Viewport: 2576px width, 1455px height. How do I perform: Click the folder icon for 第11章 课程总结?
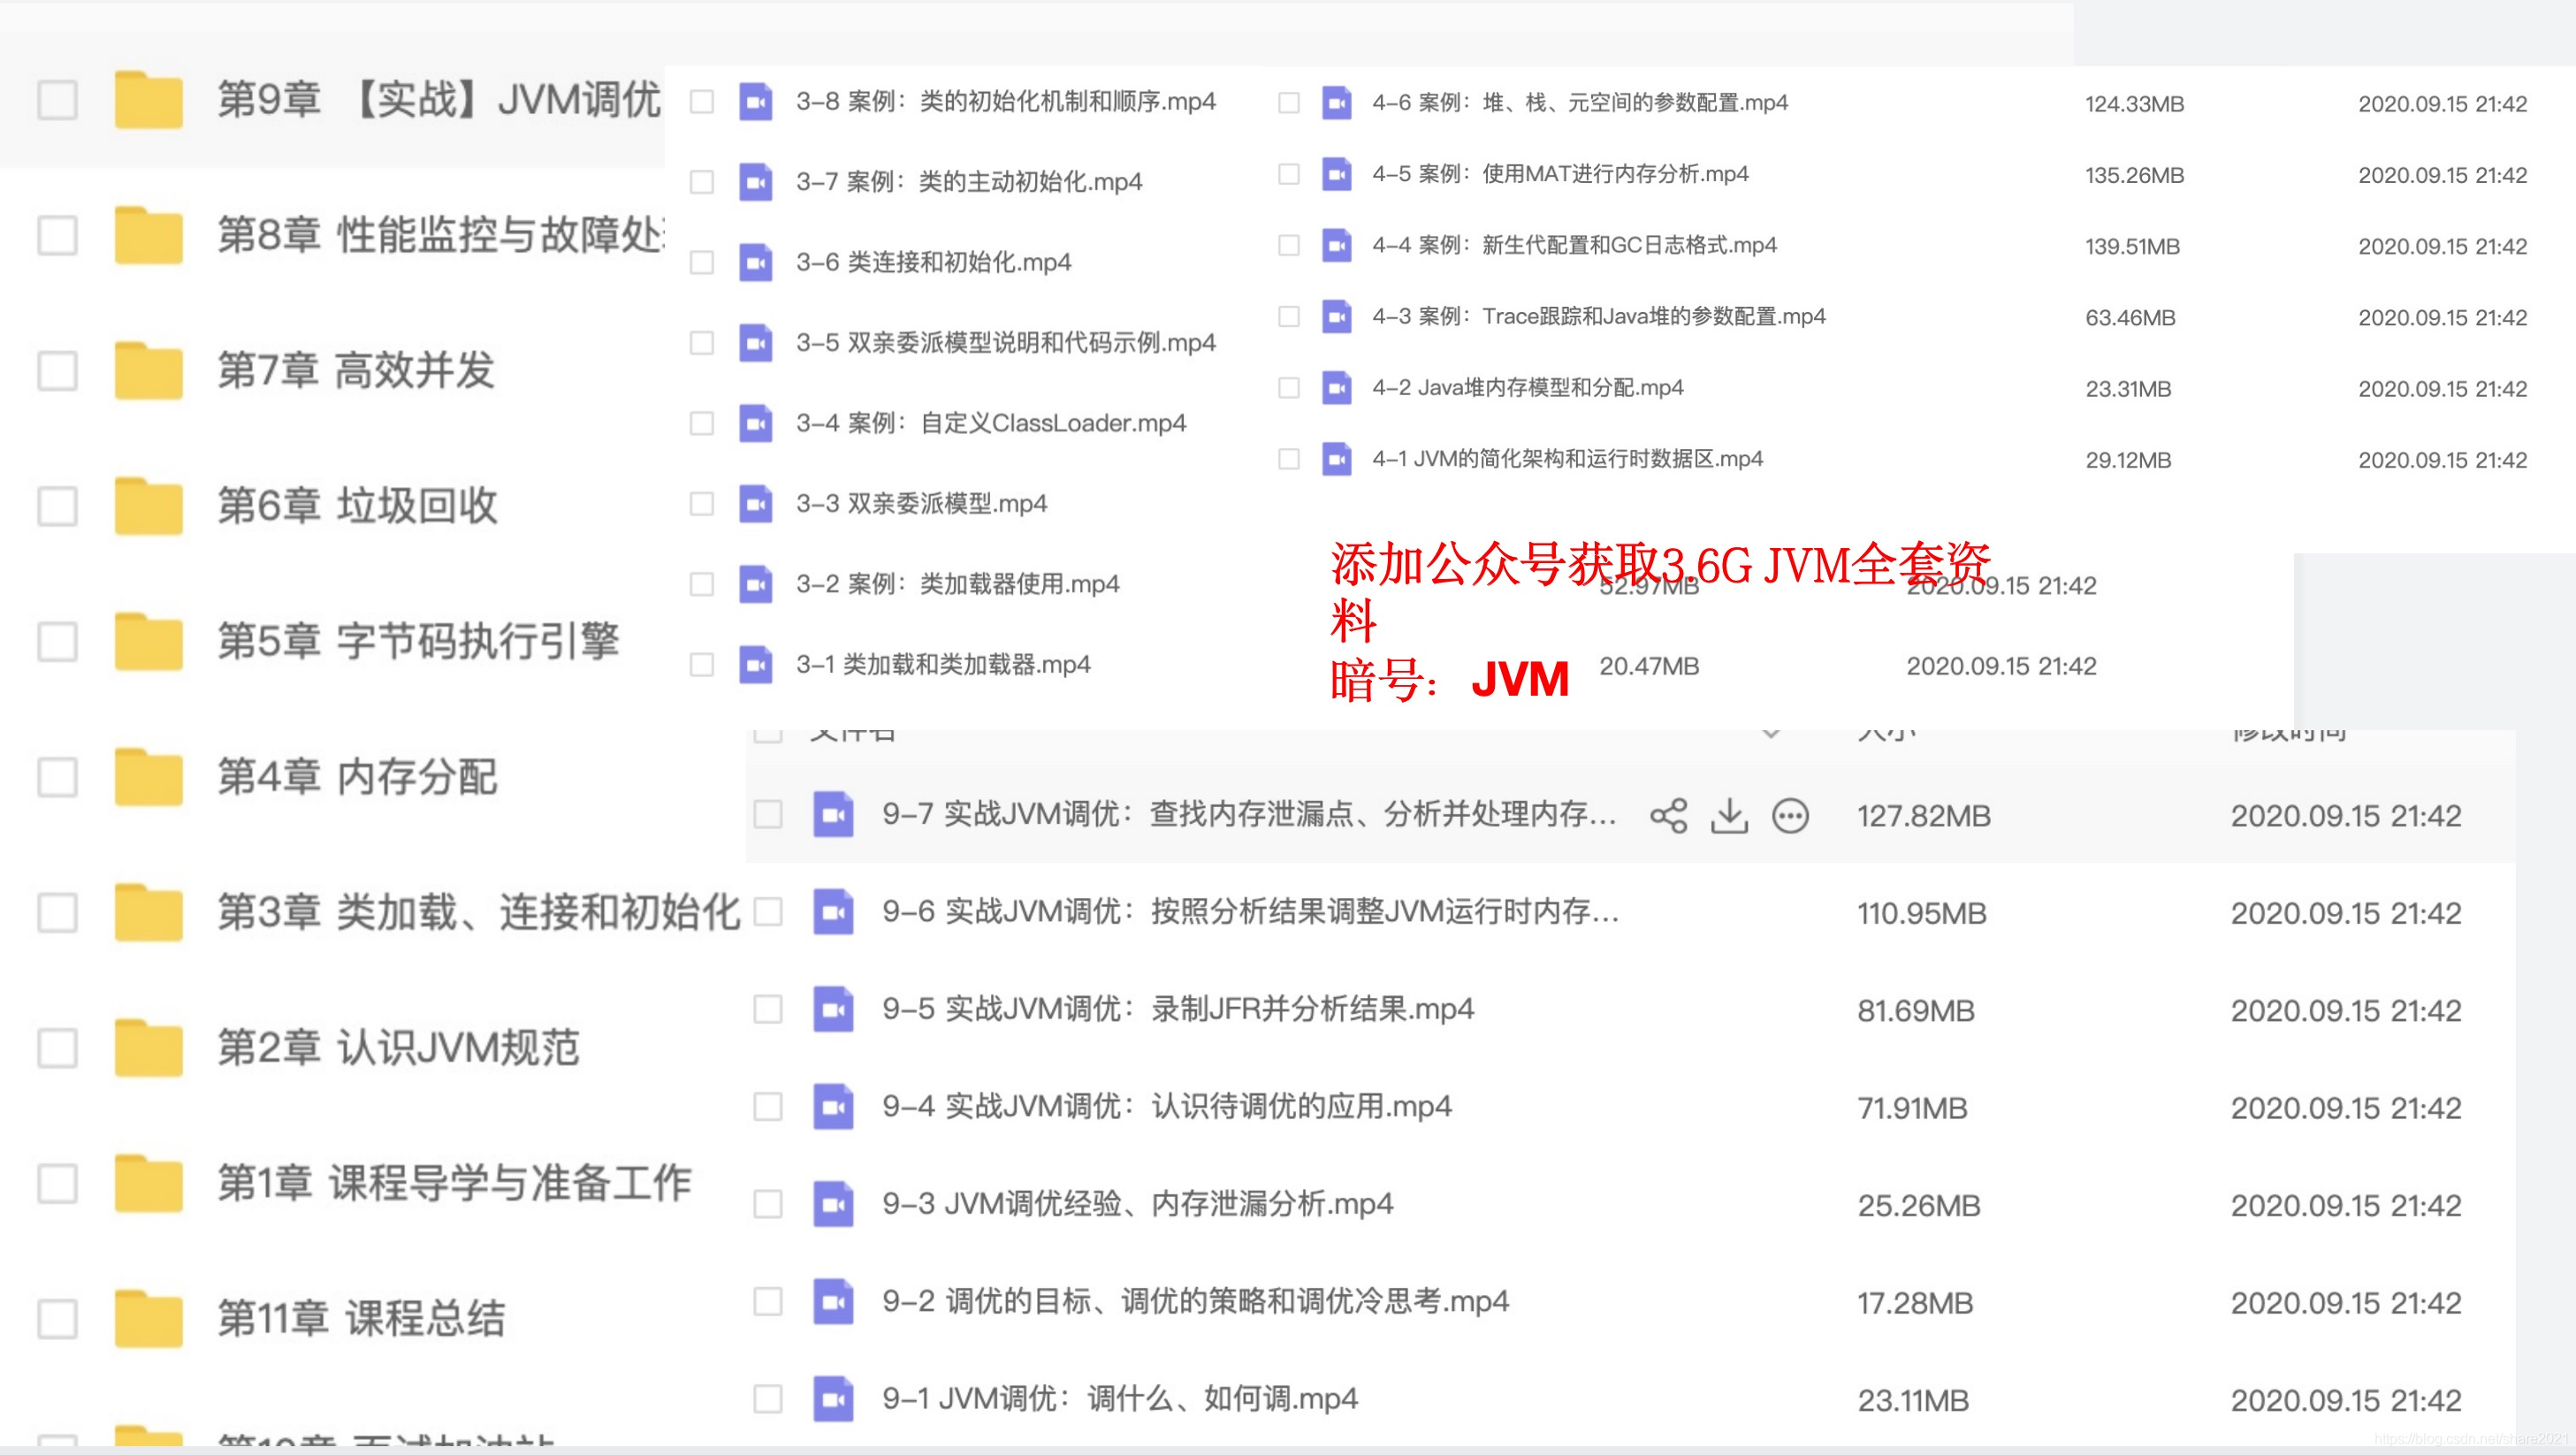[148, 1317]
